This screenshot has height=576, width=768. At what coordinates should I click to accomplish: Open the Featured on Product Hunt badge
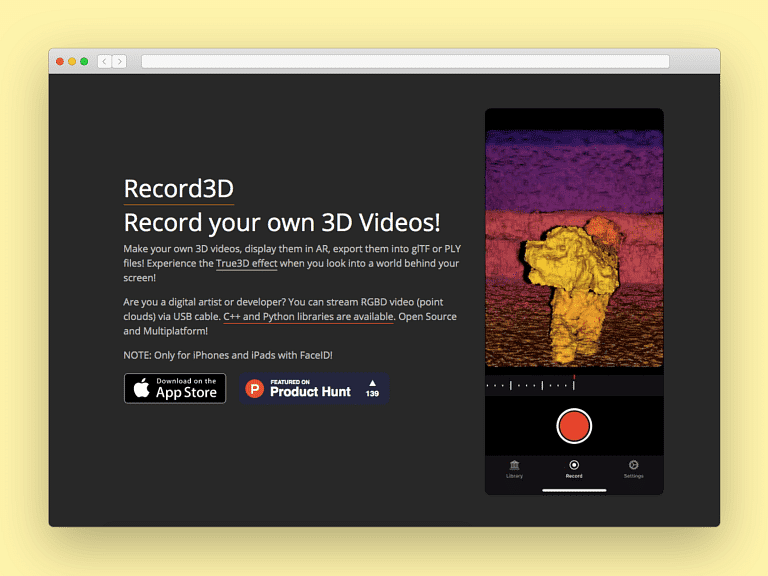click(x=313, y=389)
